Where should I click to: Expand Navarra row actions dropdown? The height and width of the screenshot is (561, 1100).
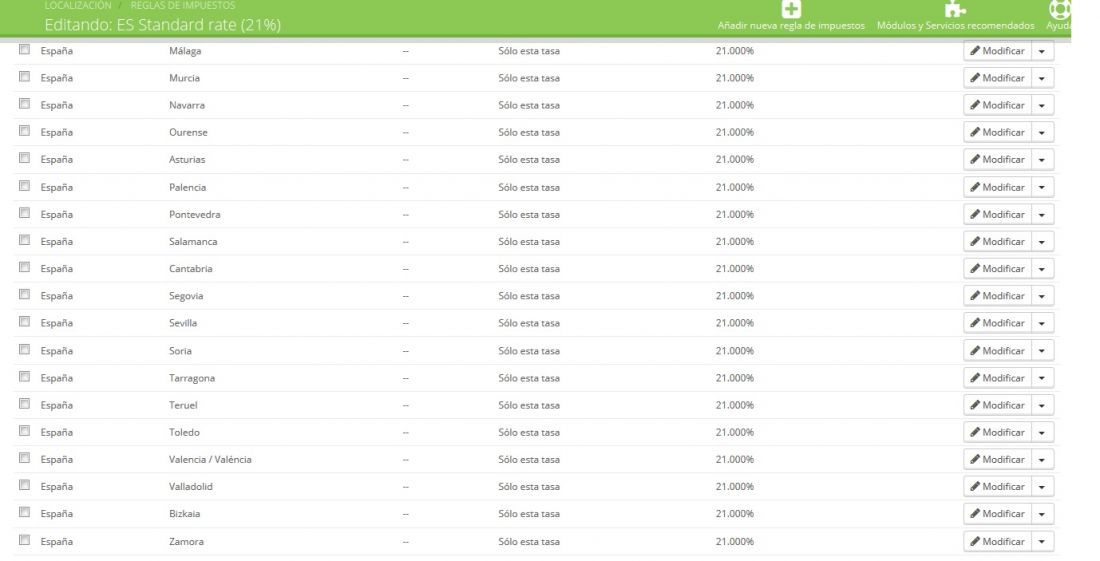coord(1042,105)
